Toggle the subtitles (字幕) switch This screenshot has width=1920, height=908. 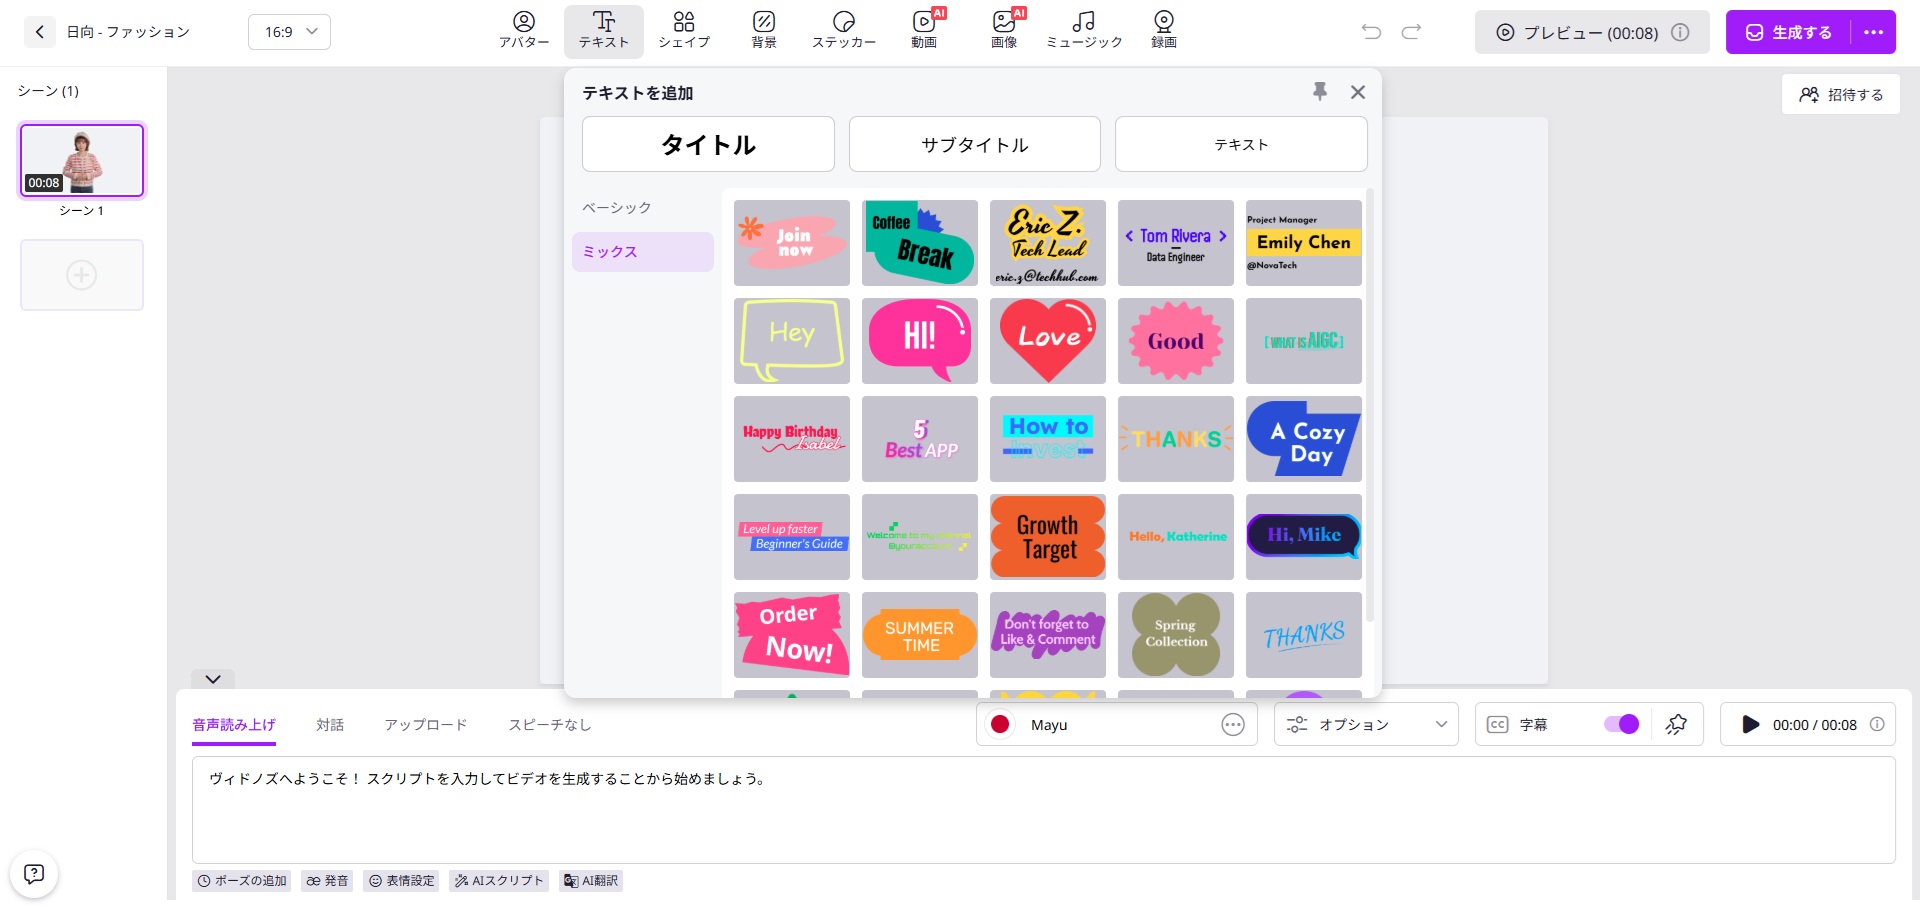coord(1620,724)
